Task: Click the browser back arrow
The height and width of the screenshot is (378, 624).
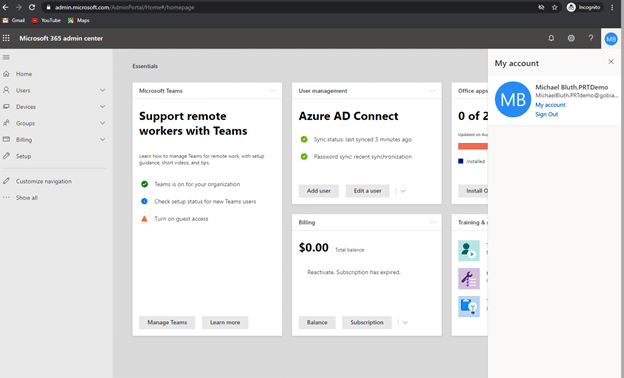Action: point(6,7)
